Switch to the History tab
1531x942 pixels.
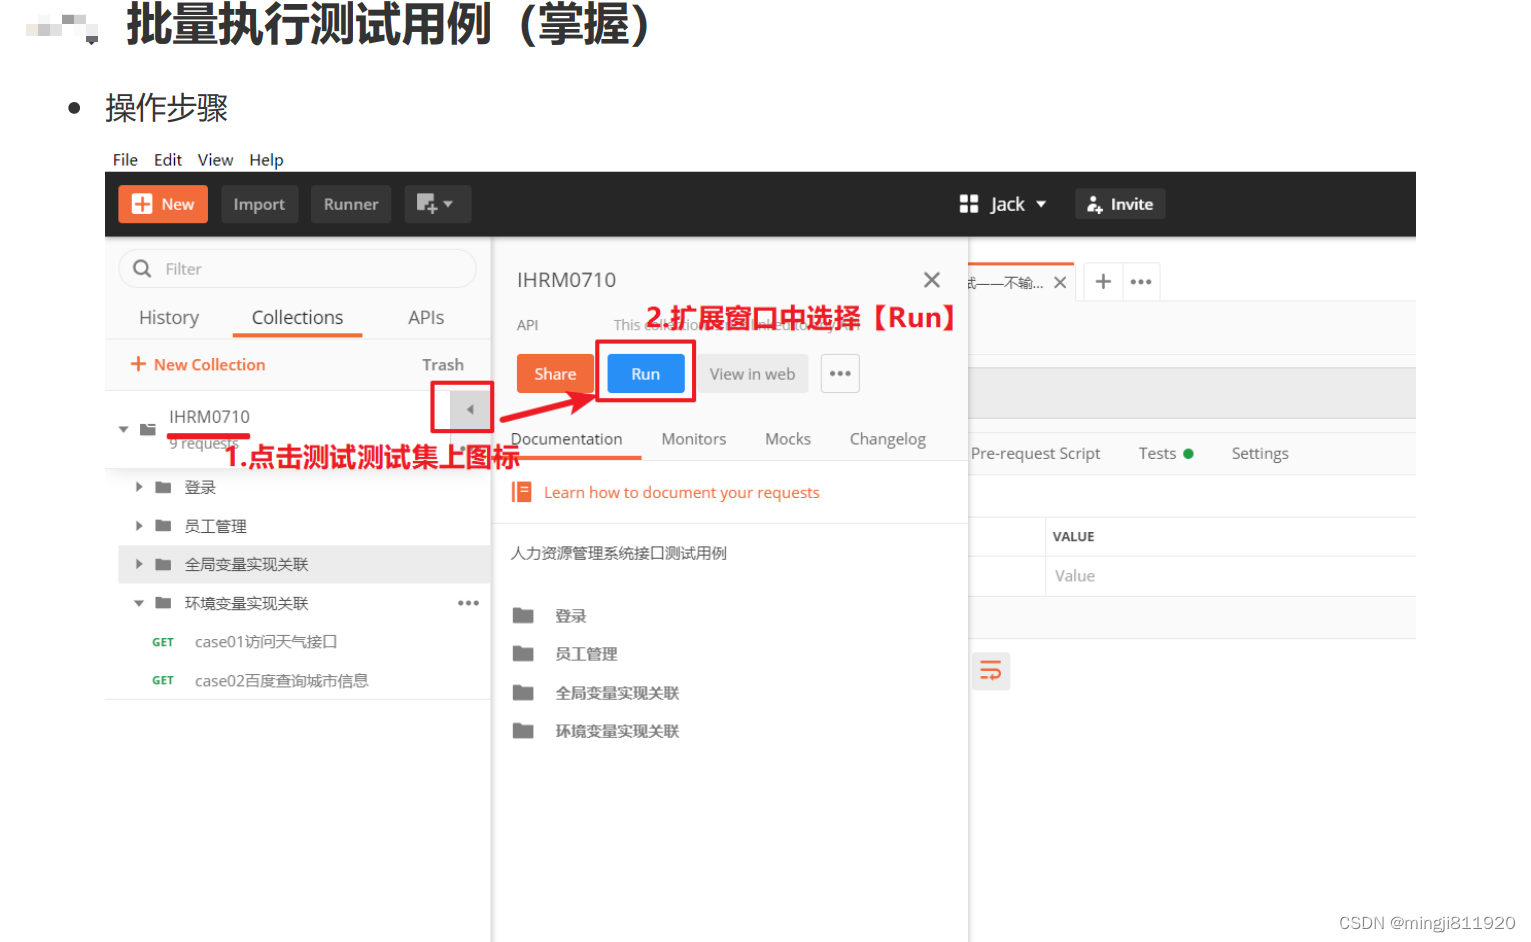169,317
